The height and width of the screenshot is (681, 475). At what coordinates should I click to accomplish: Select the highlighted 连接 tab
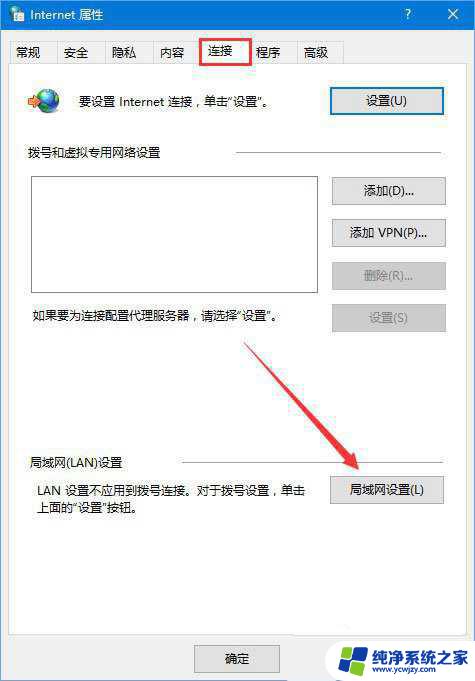click(225, 52)
